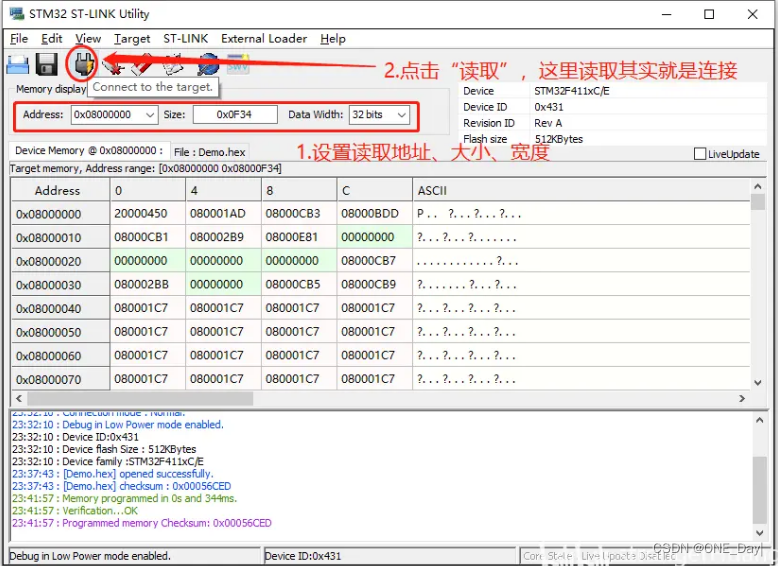Select cell 080002B9 in memory grid

[x=223, y=237]
